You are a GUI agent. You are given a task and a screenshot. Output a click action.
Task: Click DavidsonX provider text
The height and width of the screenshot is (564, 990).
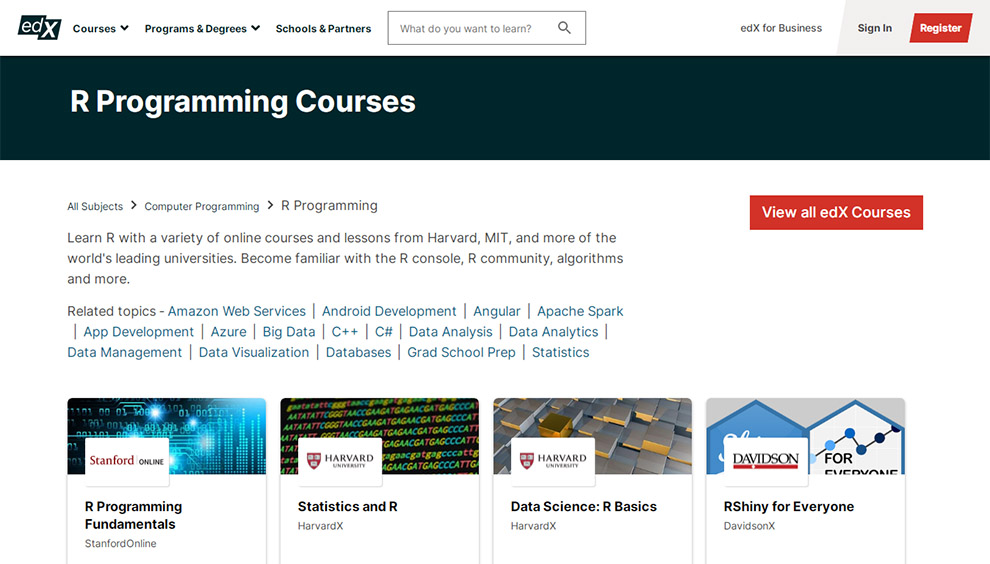point(749,525)
